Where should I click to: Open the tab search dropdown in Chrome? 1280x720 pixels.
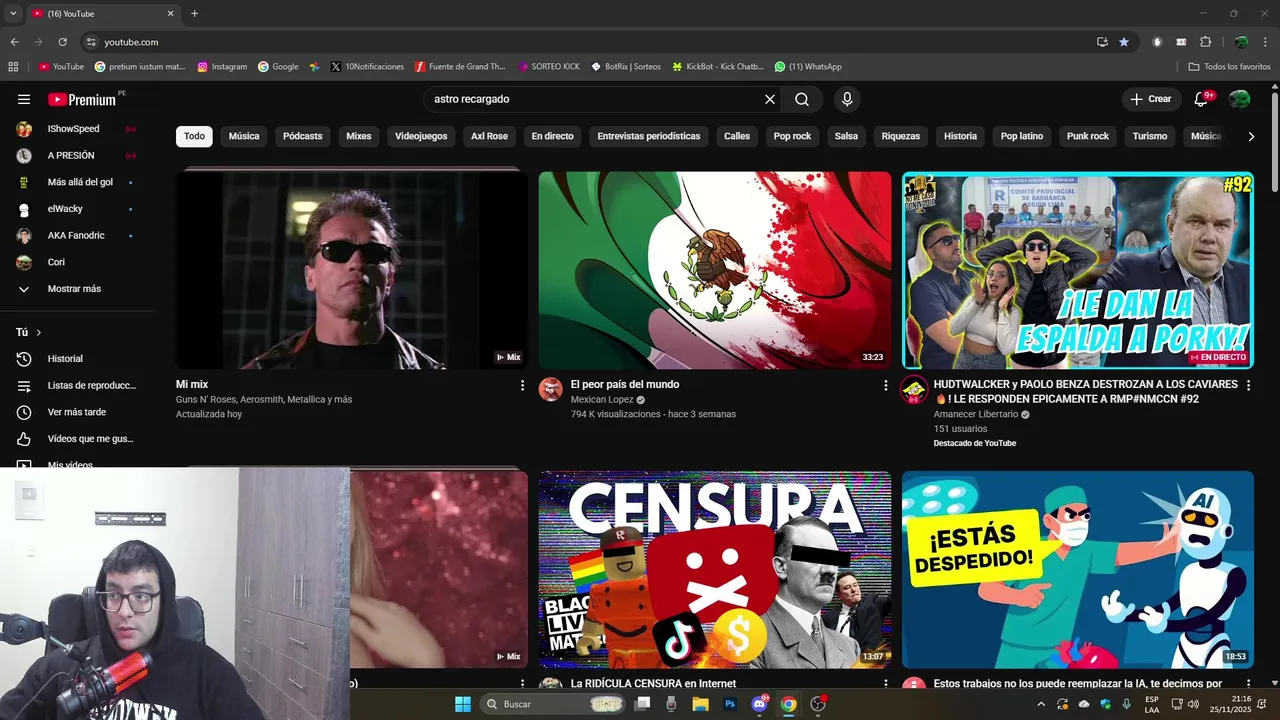tap(13, 14)
